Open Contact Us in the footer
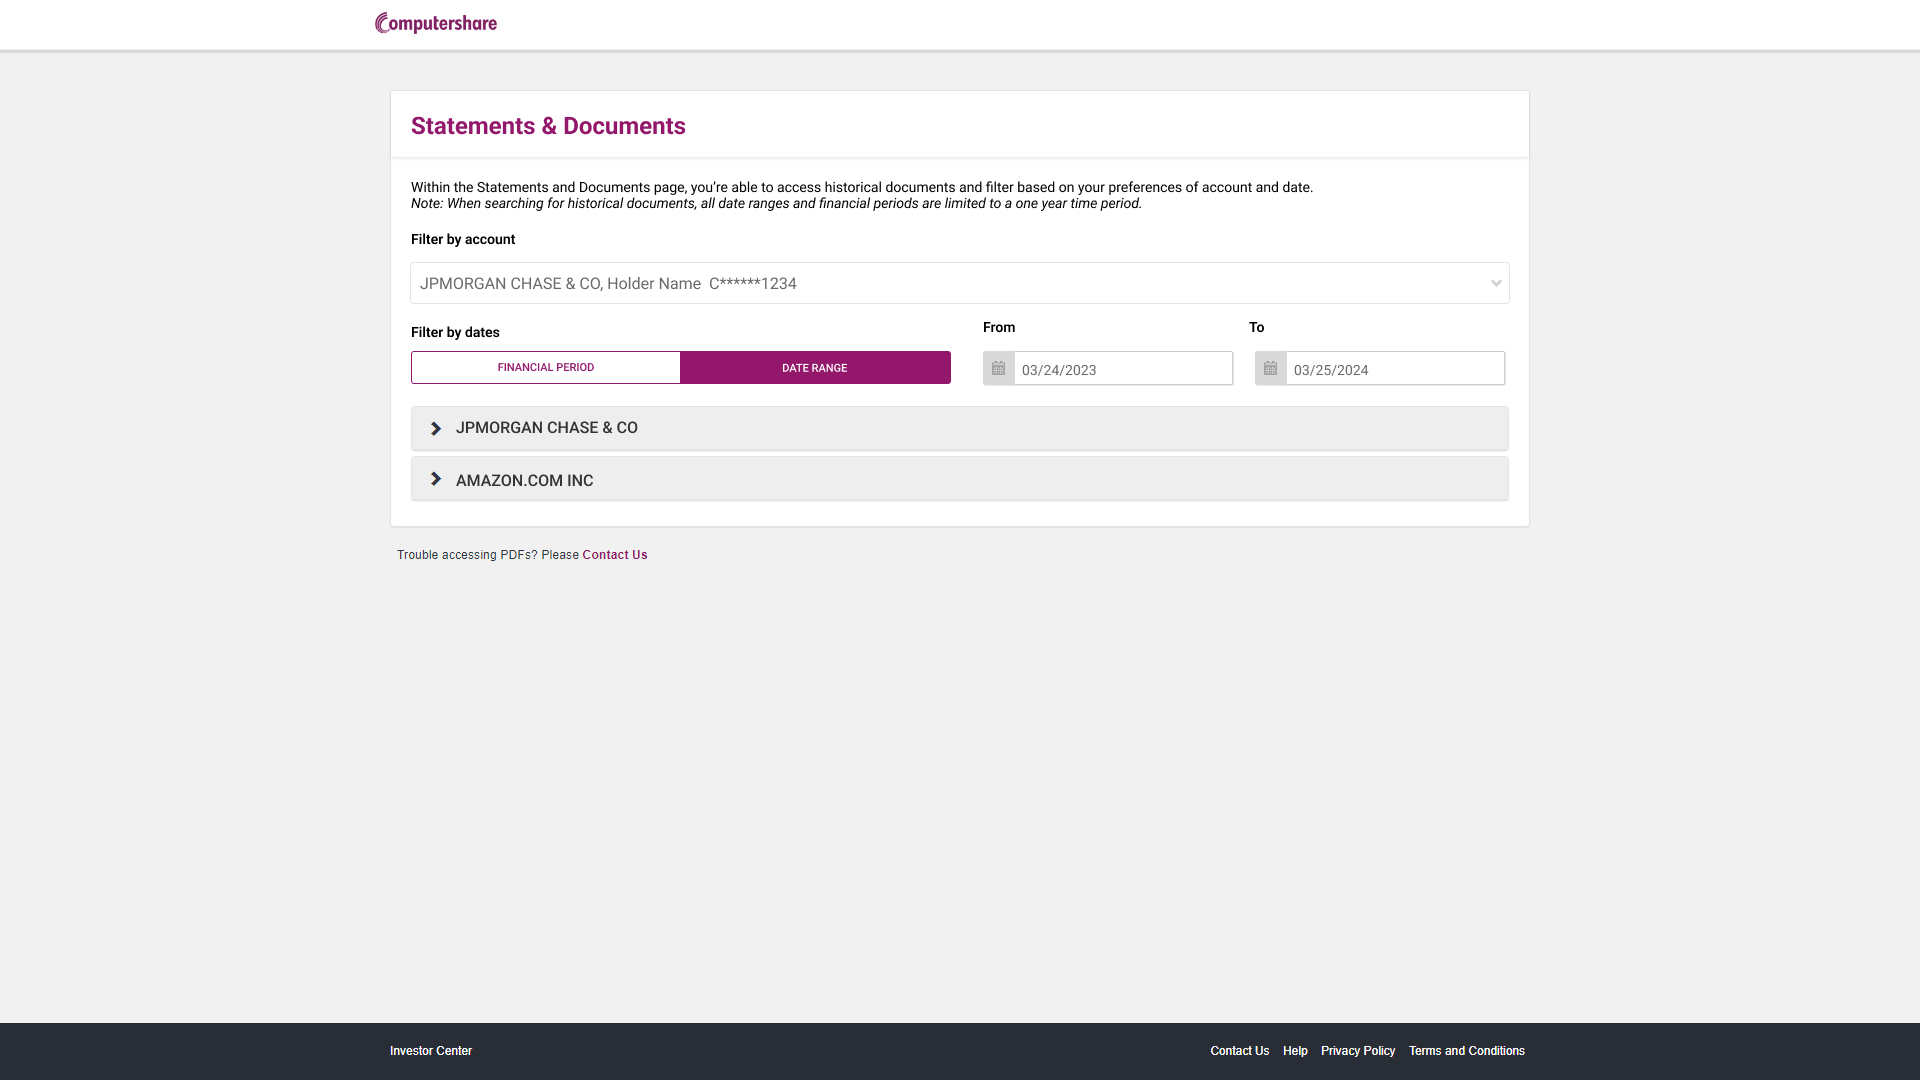 point(1239,1051)
